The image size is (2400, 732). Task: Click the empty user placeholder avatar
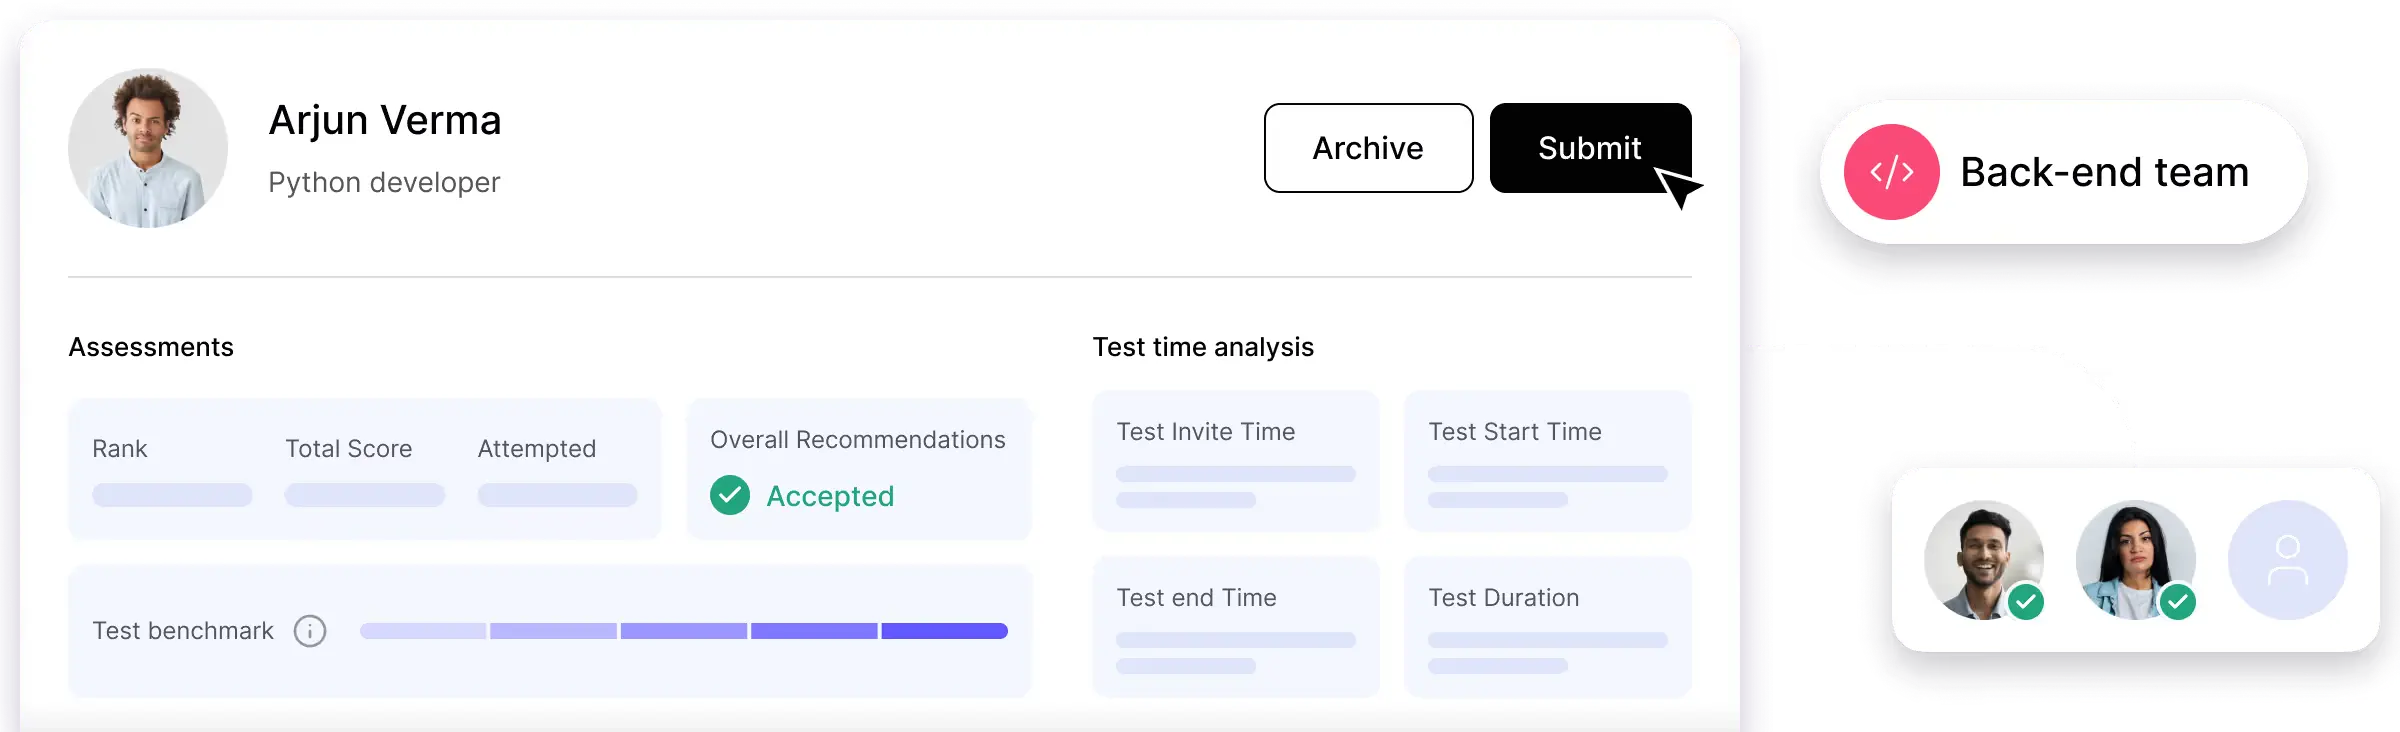pos(2287,560)
